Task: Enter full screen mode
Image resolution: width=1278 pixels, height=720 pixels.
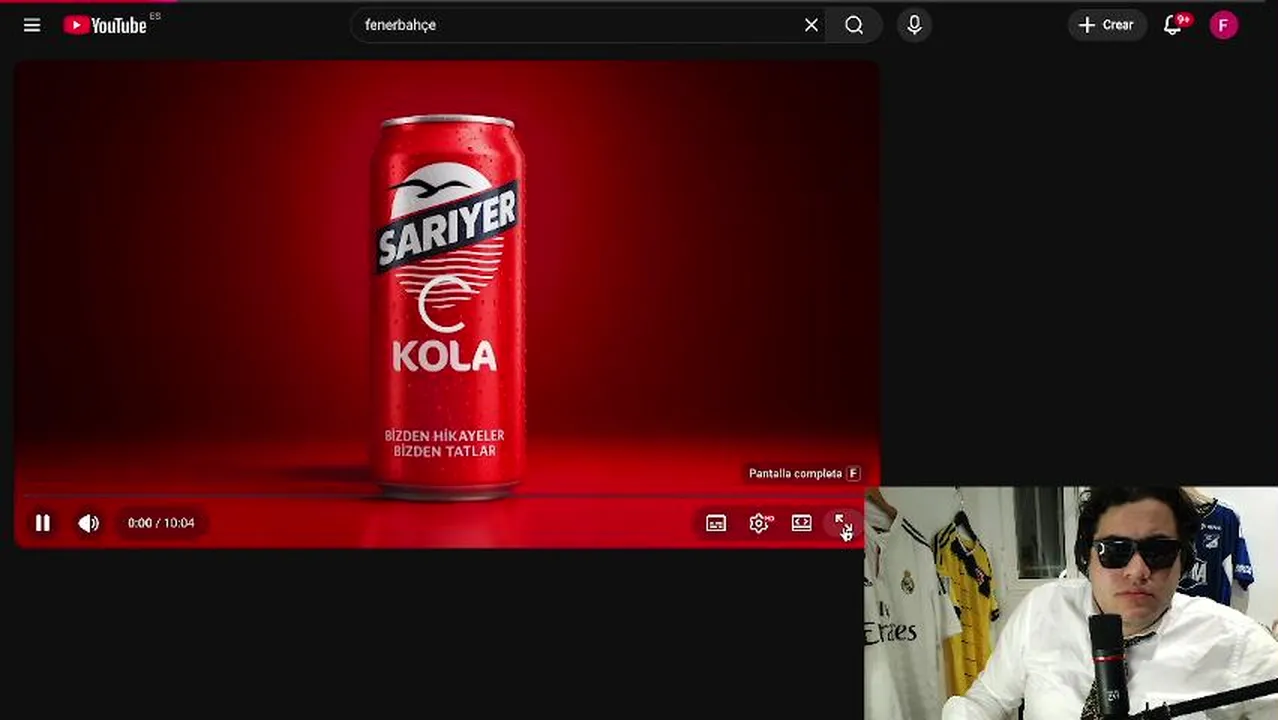Action: [x=843, y=523]
